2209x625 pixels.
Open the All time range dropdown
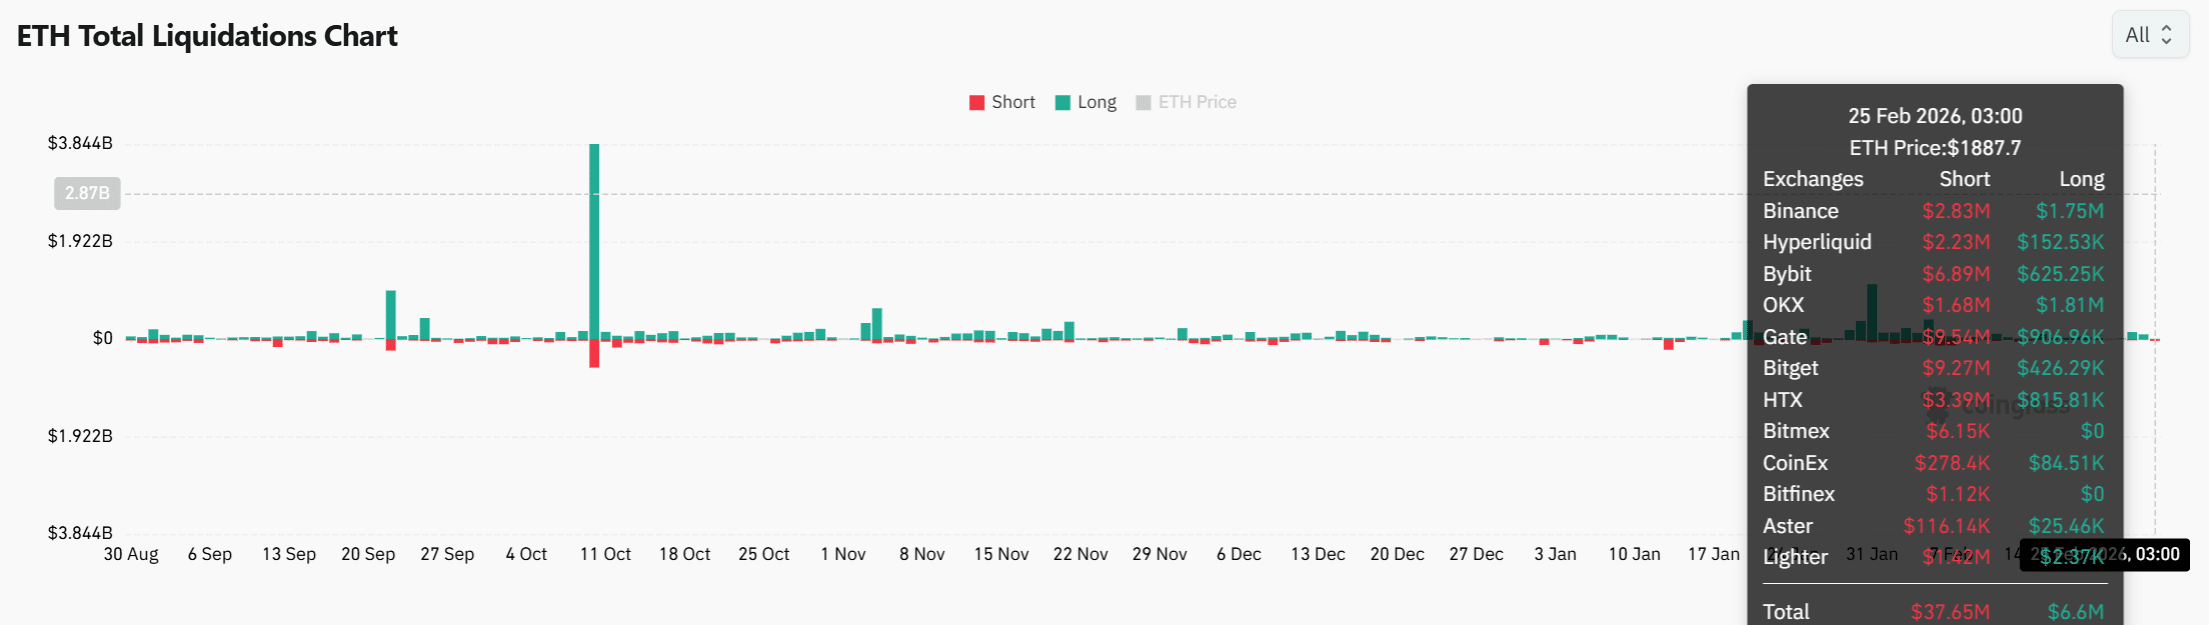point(2149,35)
